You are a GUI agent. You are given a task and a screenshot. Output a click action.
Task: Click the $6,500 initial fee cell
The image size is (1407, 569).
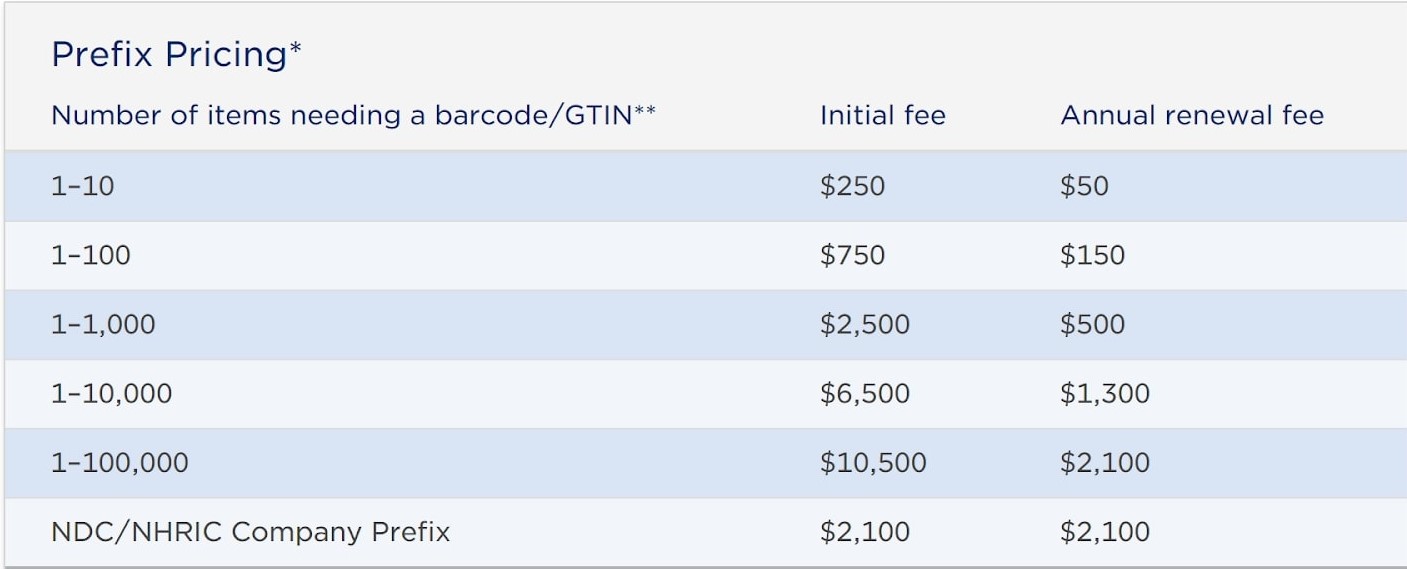click(865, 393)
